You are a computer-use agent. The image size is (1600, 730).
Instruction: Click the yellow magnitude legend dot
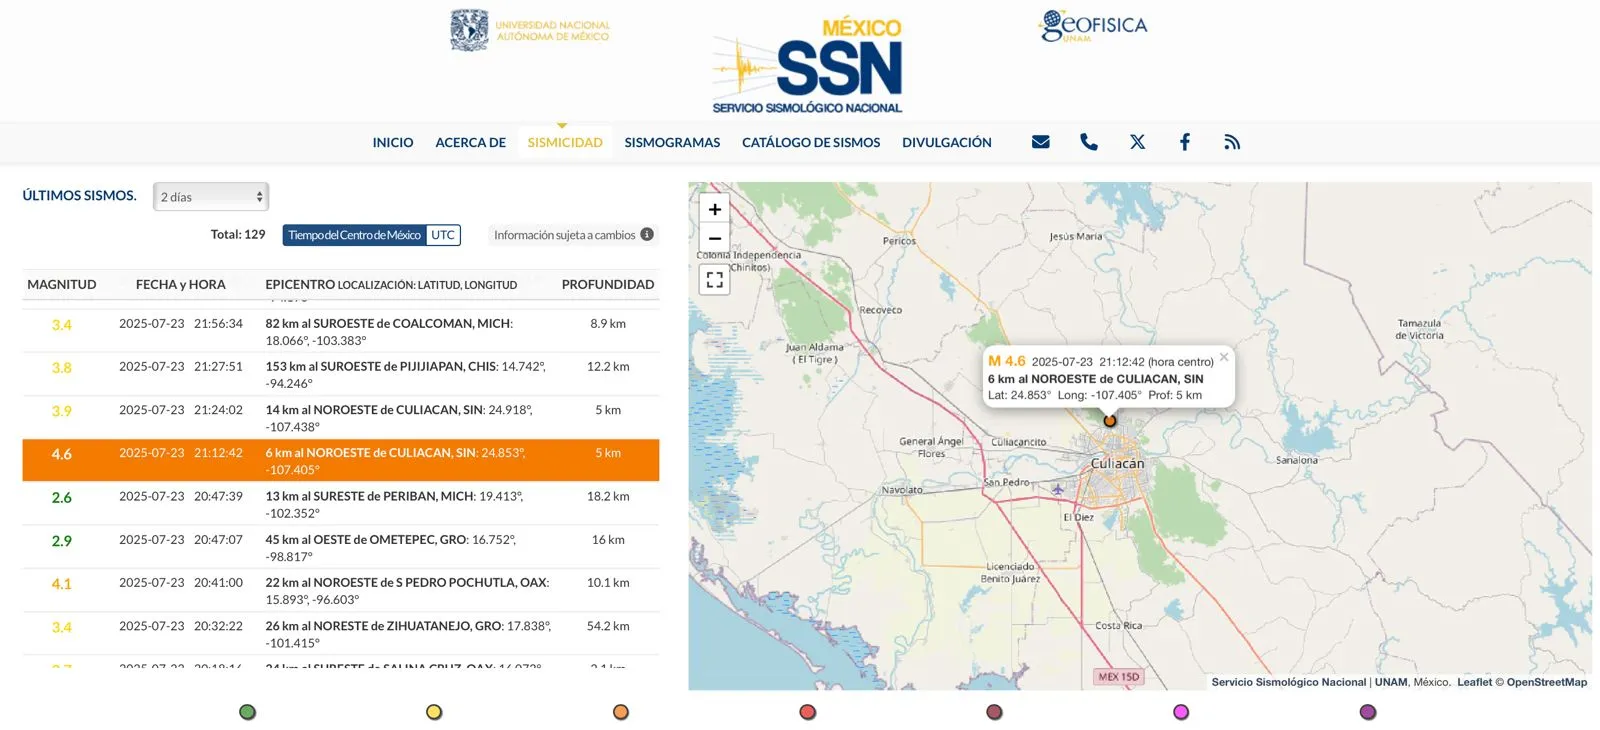point(434,712)
